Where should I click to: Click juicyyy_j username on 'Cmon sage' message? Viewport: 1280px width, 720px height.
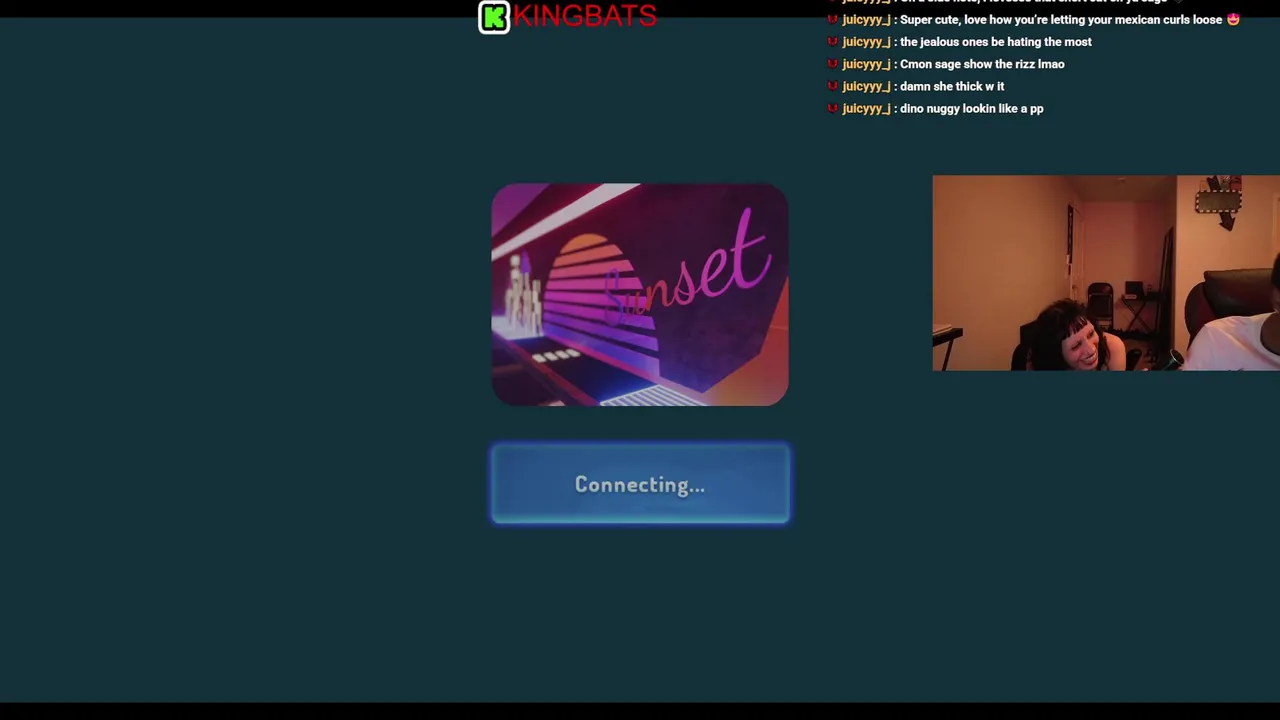[x=866, y=64]
